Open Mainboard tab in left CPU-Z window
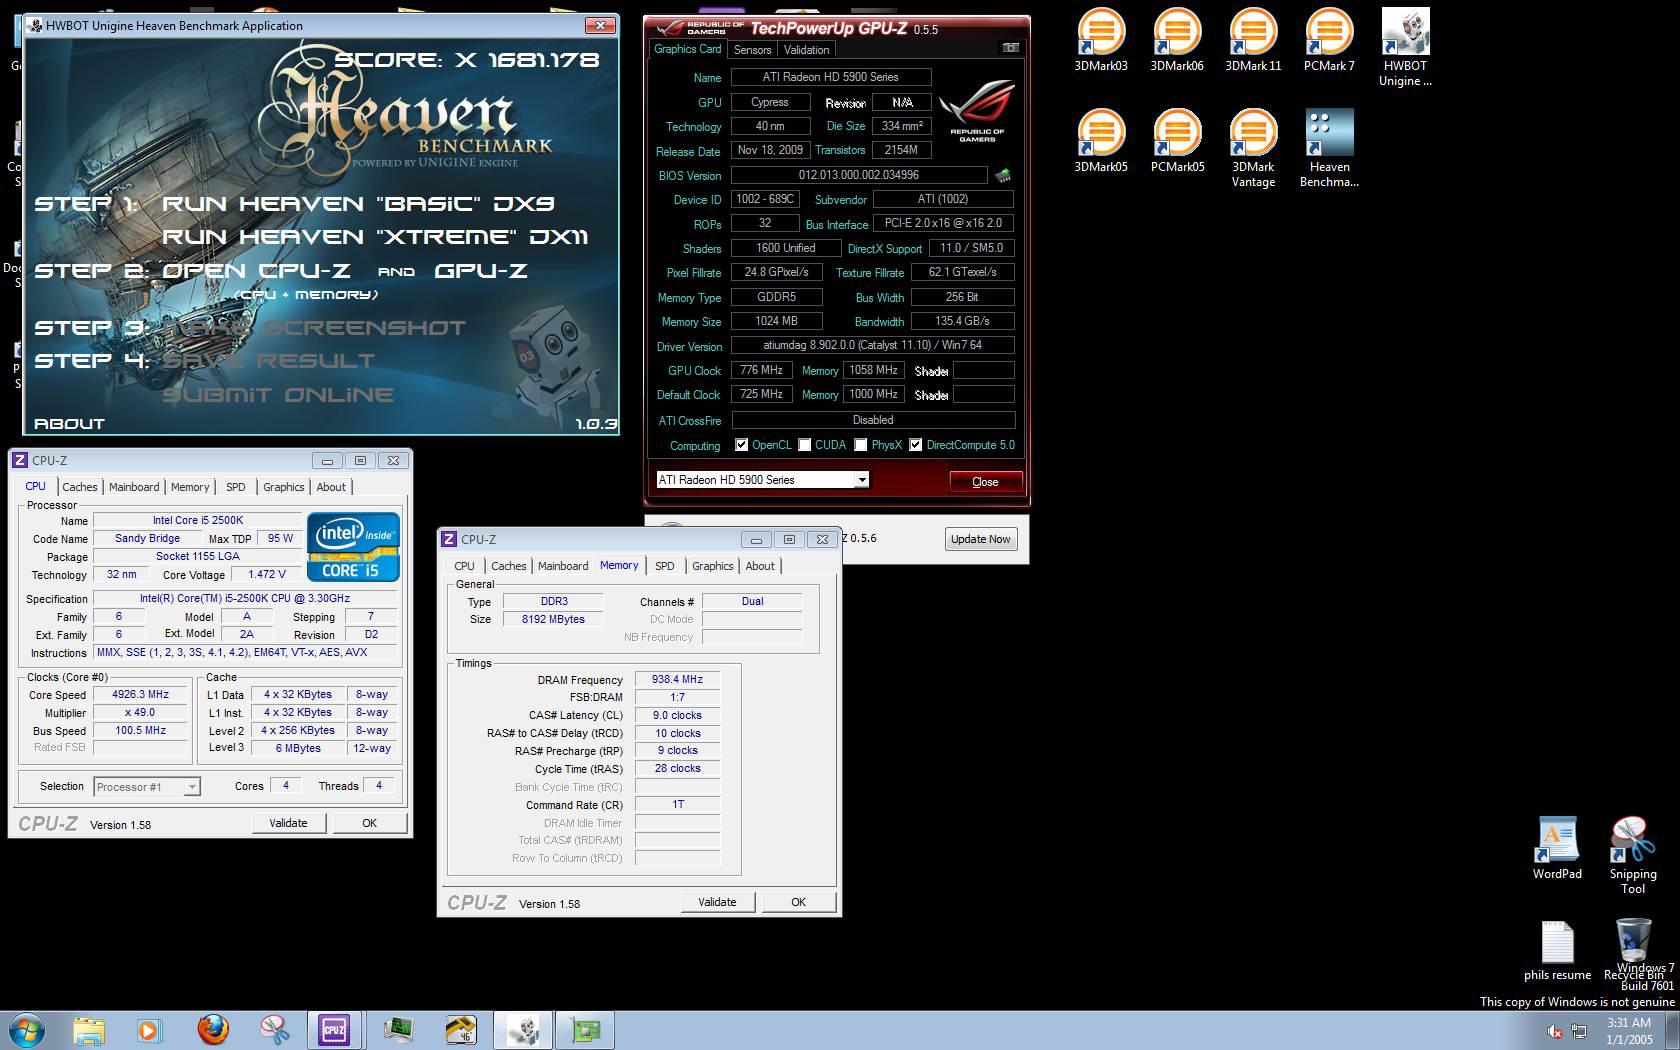The height and width of the screenshot is (1050, 1680). [134, 487]
